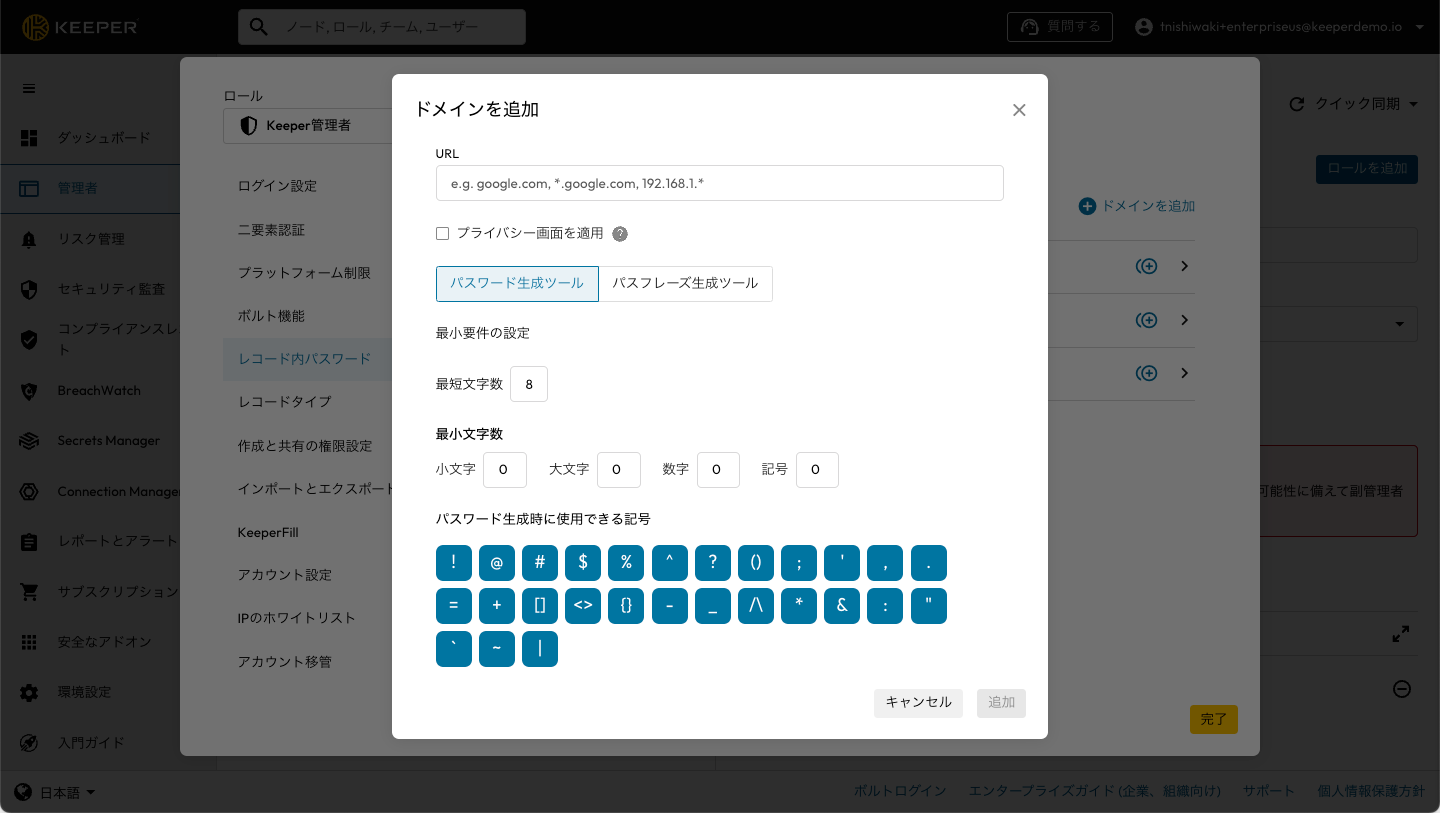
Task: Click the expand arrows icon at right
Action: (x=1401, y=634)
